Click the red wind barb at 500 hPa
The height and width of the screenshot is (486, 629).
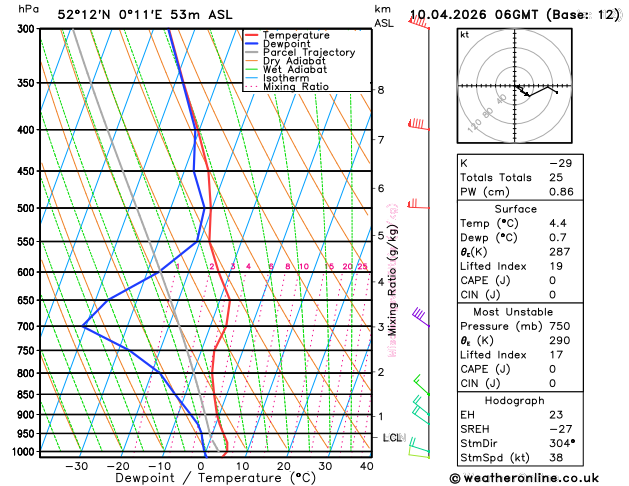pos(418,204)
